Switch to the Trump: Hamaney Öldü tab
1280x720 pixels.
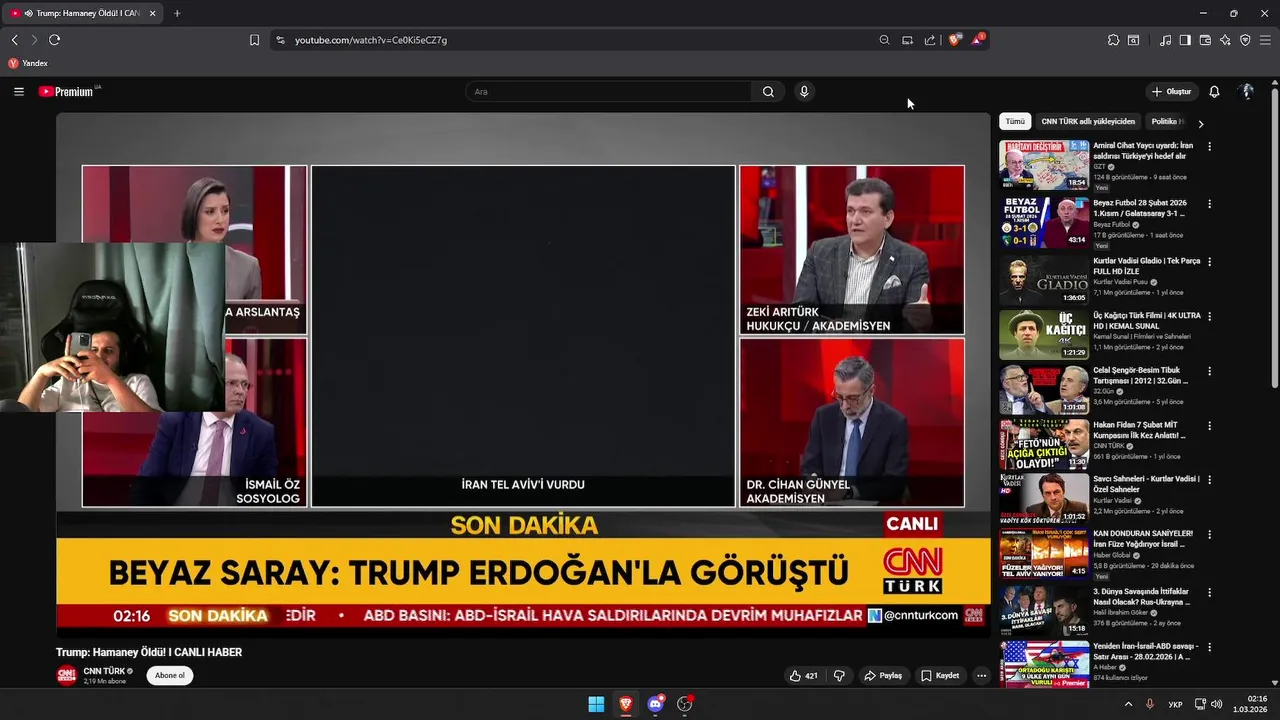point(82,13)
